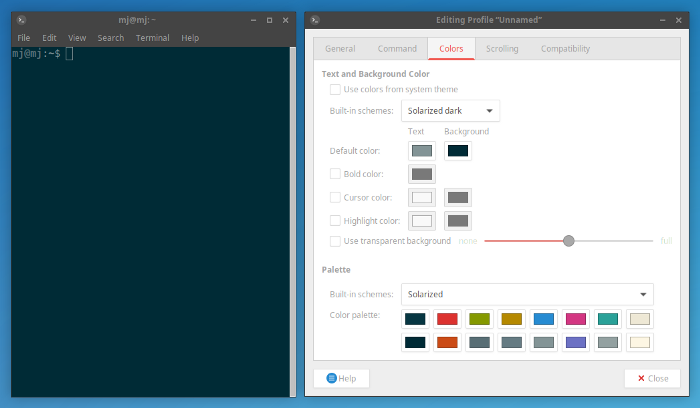Click the terminal window scrollbar

click(293, 221)
